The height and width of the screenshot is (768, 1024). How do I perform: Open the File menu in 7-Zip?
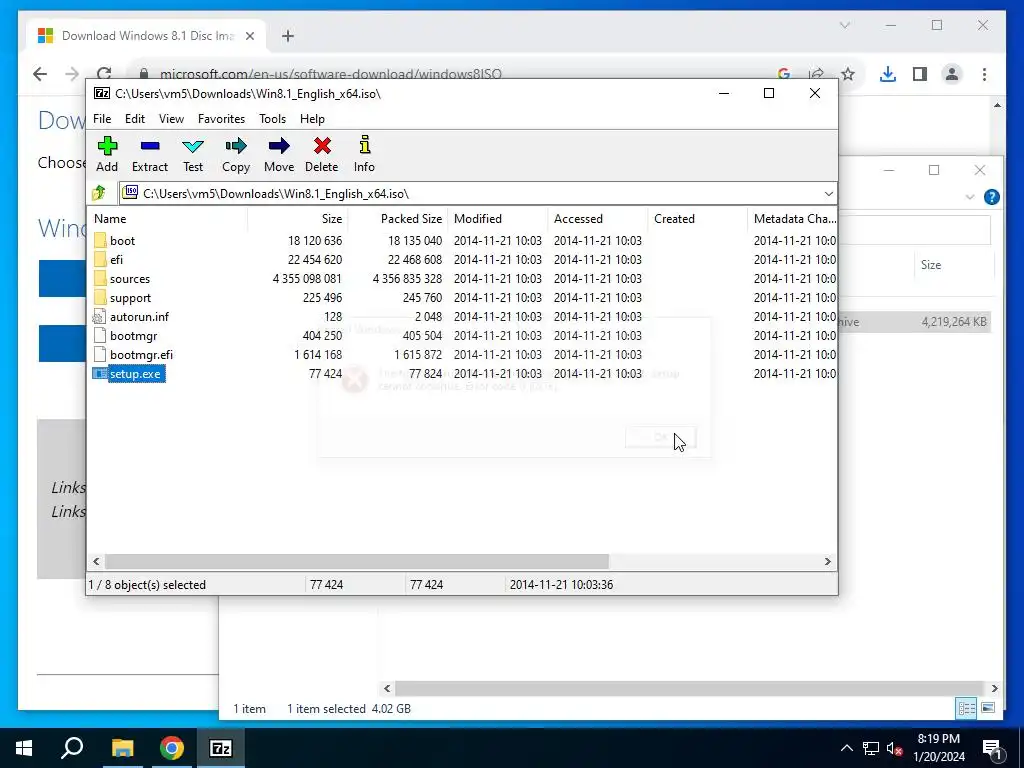(x=102, y=119)
